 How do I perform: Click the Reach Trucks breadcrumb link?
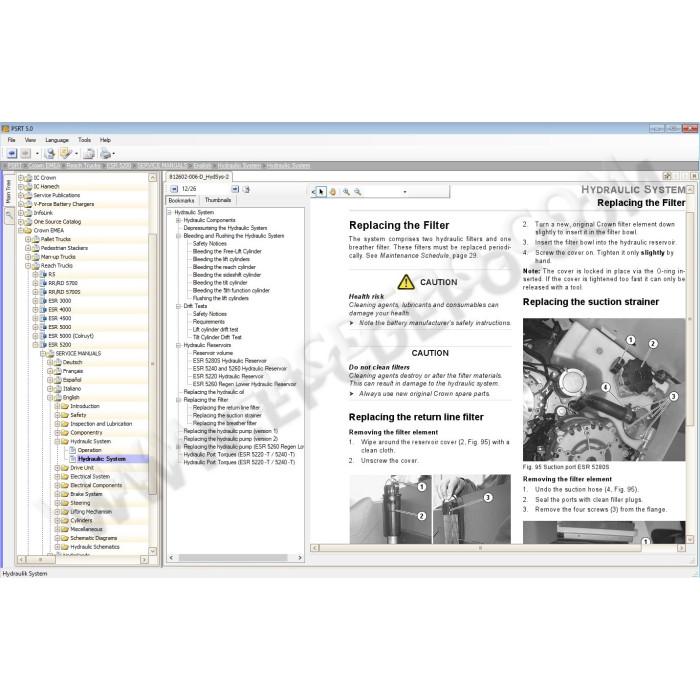pos(83,166)
